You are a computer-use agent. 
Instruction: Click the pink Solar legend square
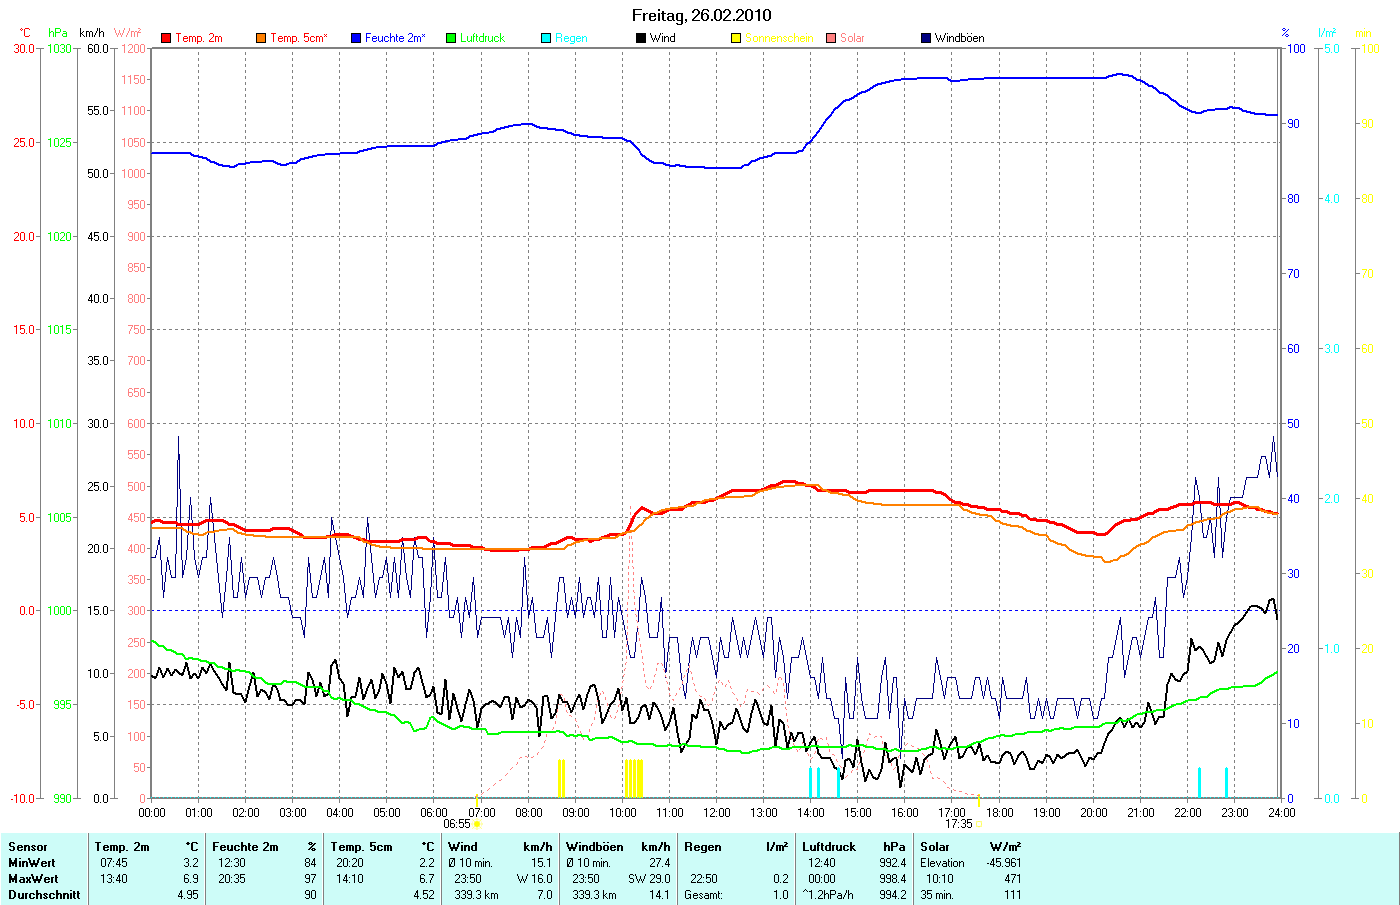[x=831, y=38]
